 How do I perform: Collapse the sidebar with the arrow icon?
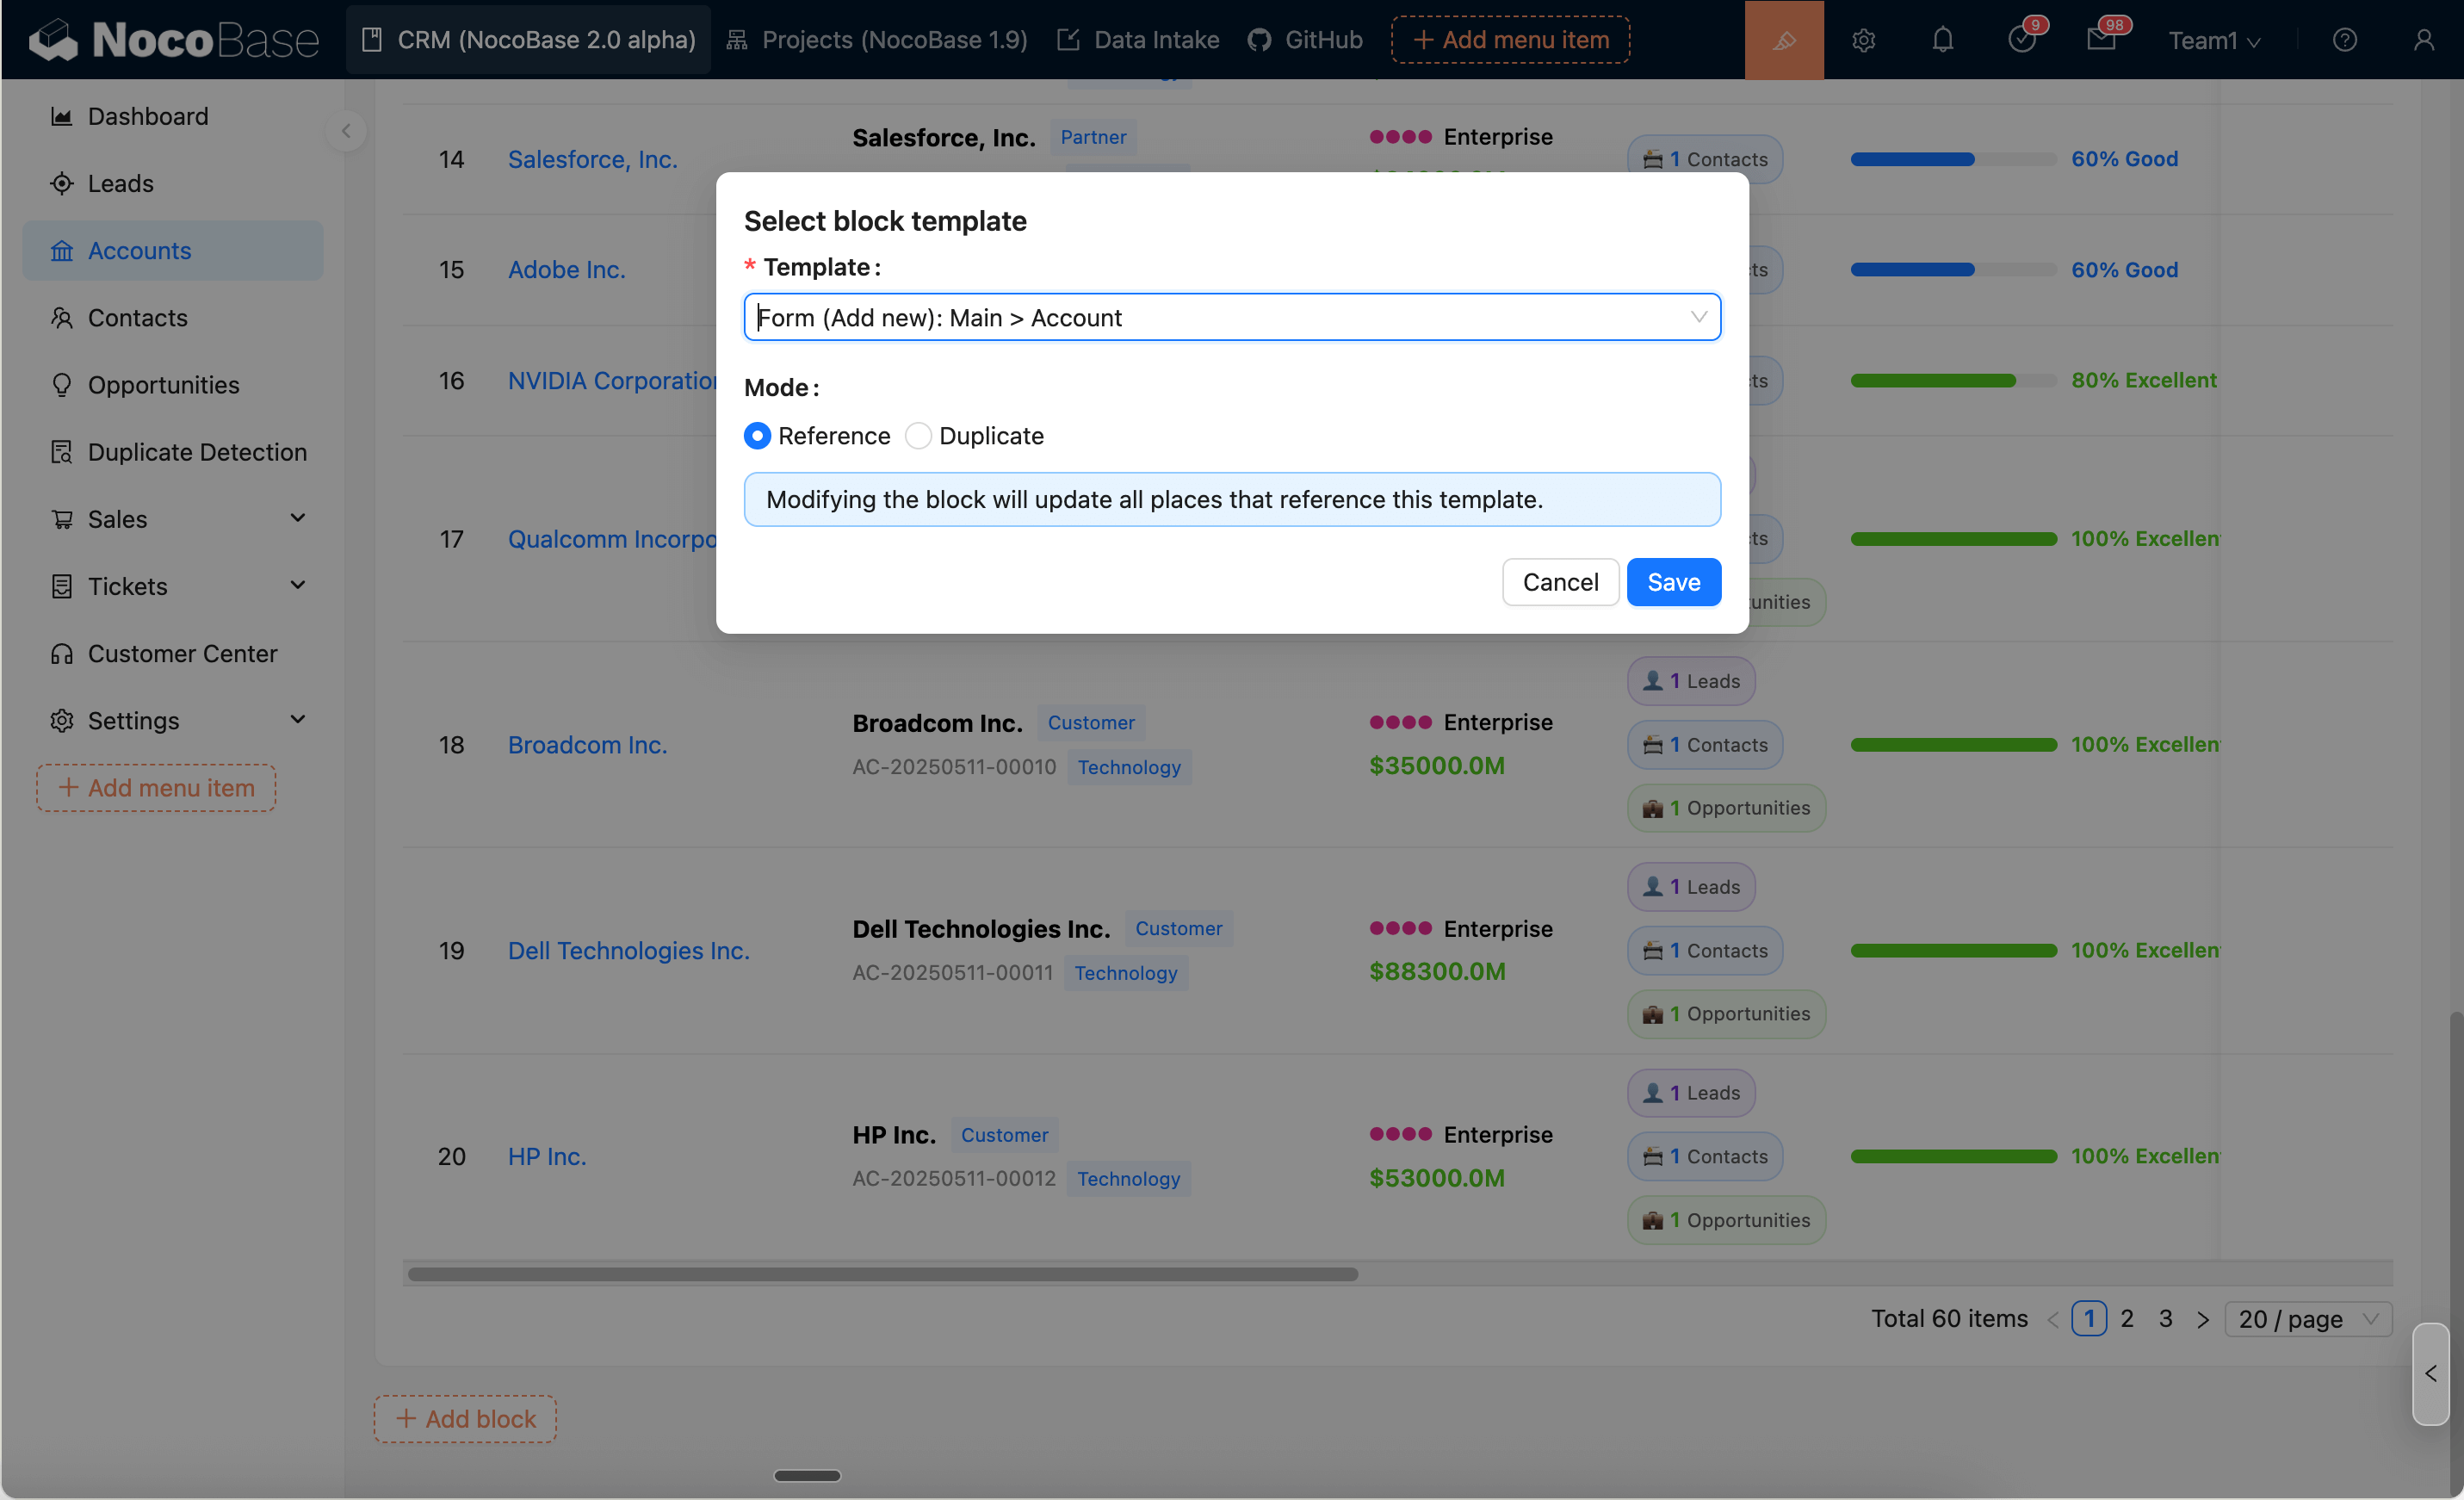pos(346,131)
